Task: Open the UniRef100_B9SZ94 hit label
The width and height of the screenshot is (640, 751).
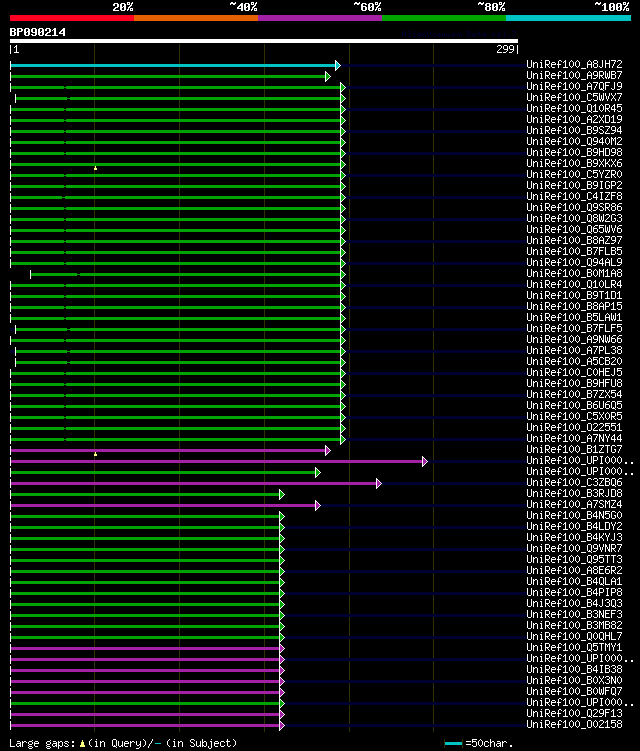Action: point(574,130)
